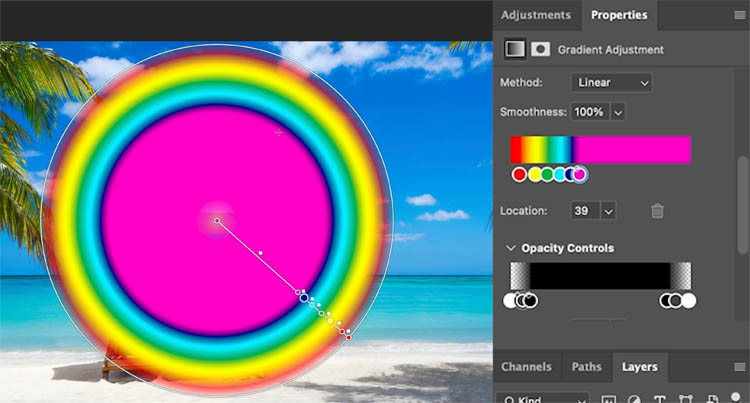750x403 pixels.
Task: Switch to the Channels tab
Action: (x=527, y=367)
